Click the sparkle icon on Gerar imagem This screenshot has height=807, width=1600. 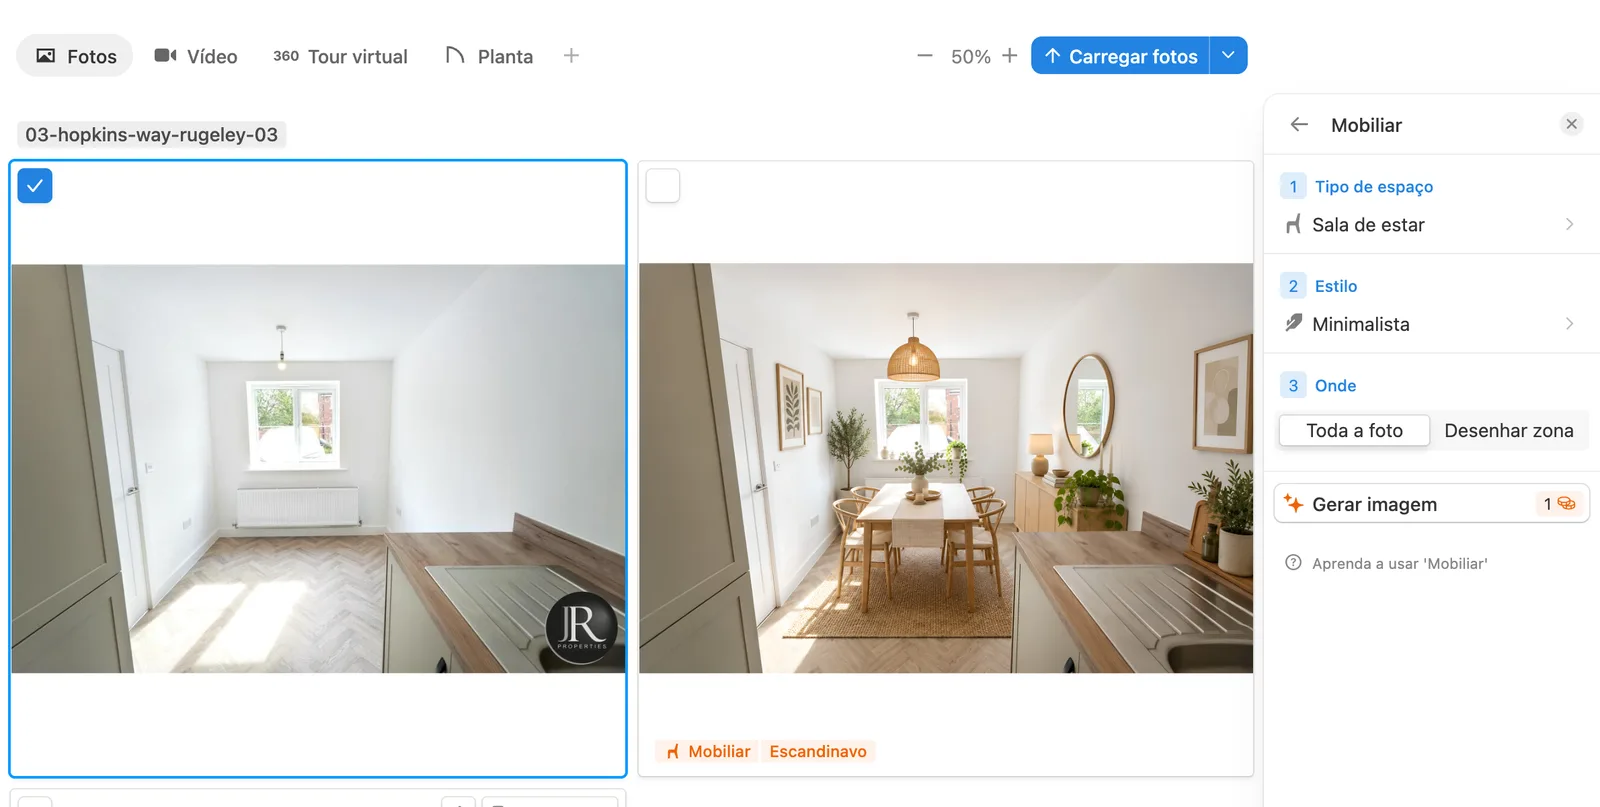pyautogui.click(x=1293, y=503)
